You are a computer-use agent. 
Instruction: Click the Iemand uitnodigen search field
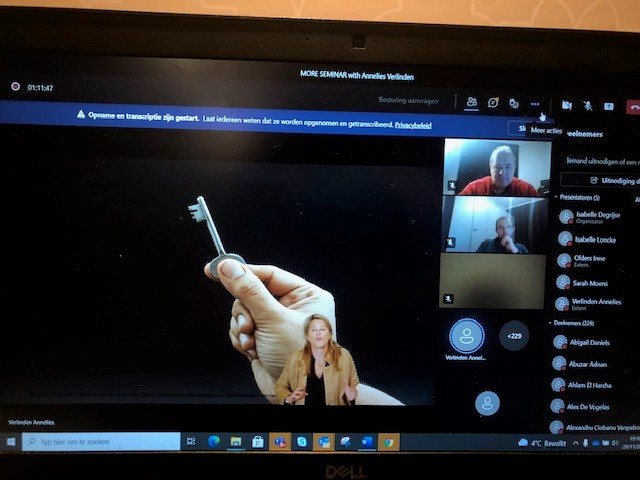(601, 161)
